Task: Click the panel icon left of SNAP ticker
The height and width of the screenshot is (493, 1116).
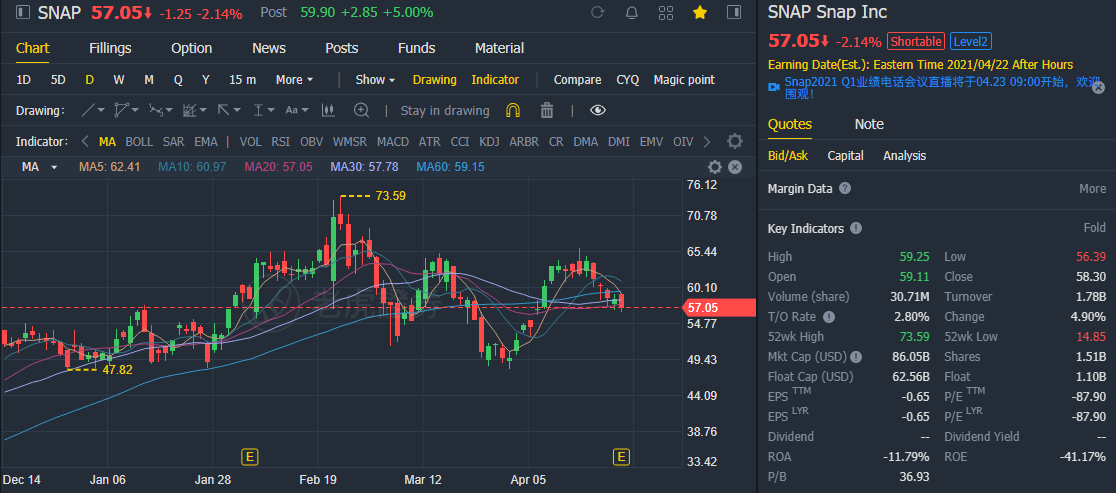Action: coord(23,12)
